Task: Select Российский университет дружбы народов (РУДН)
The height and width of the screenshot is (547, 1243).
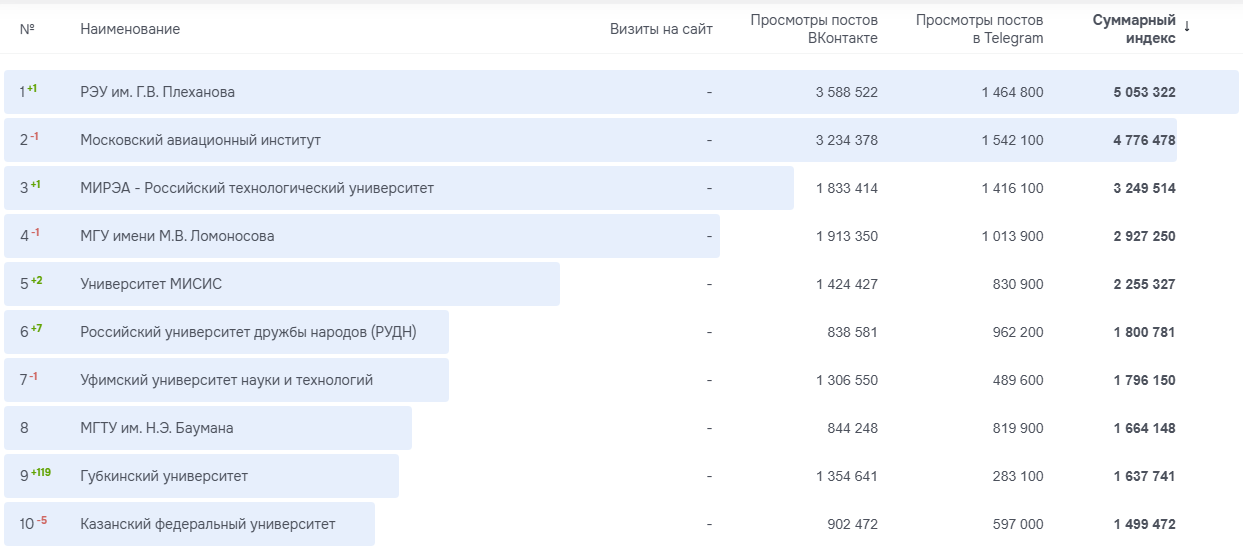Action: tap(248, 332)
